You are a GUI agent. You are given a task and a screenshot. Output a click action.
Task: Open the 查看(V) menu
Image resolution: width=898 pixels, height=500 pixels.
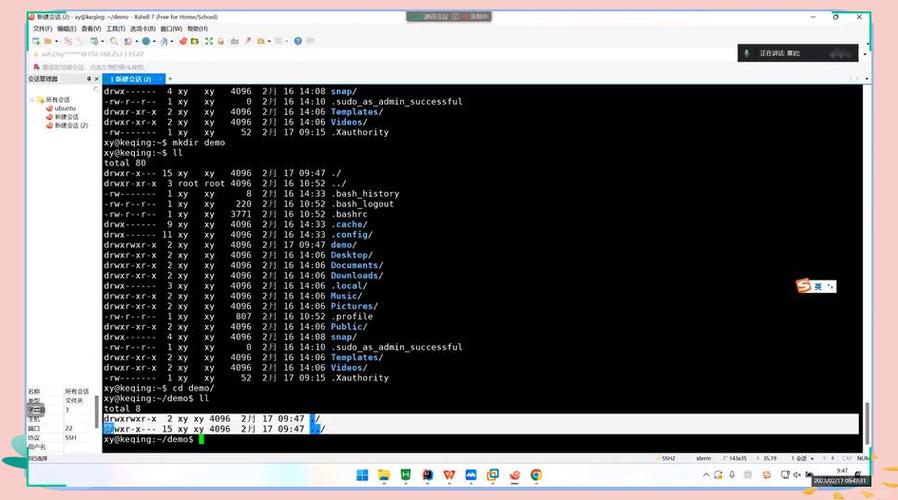point(91,29)
